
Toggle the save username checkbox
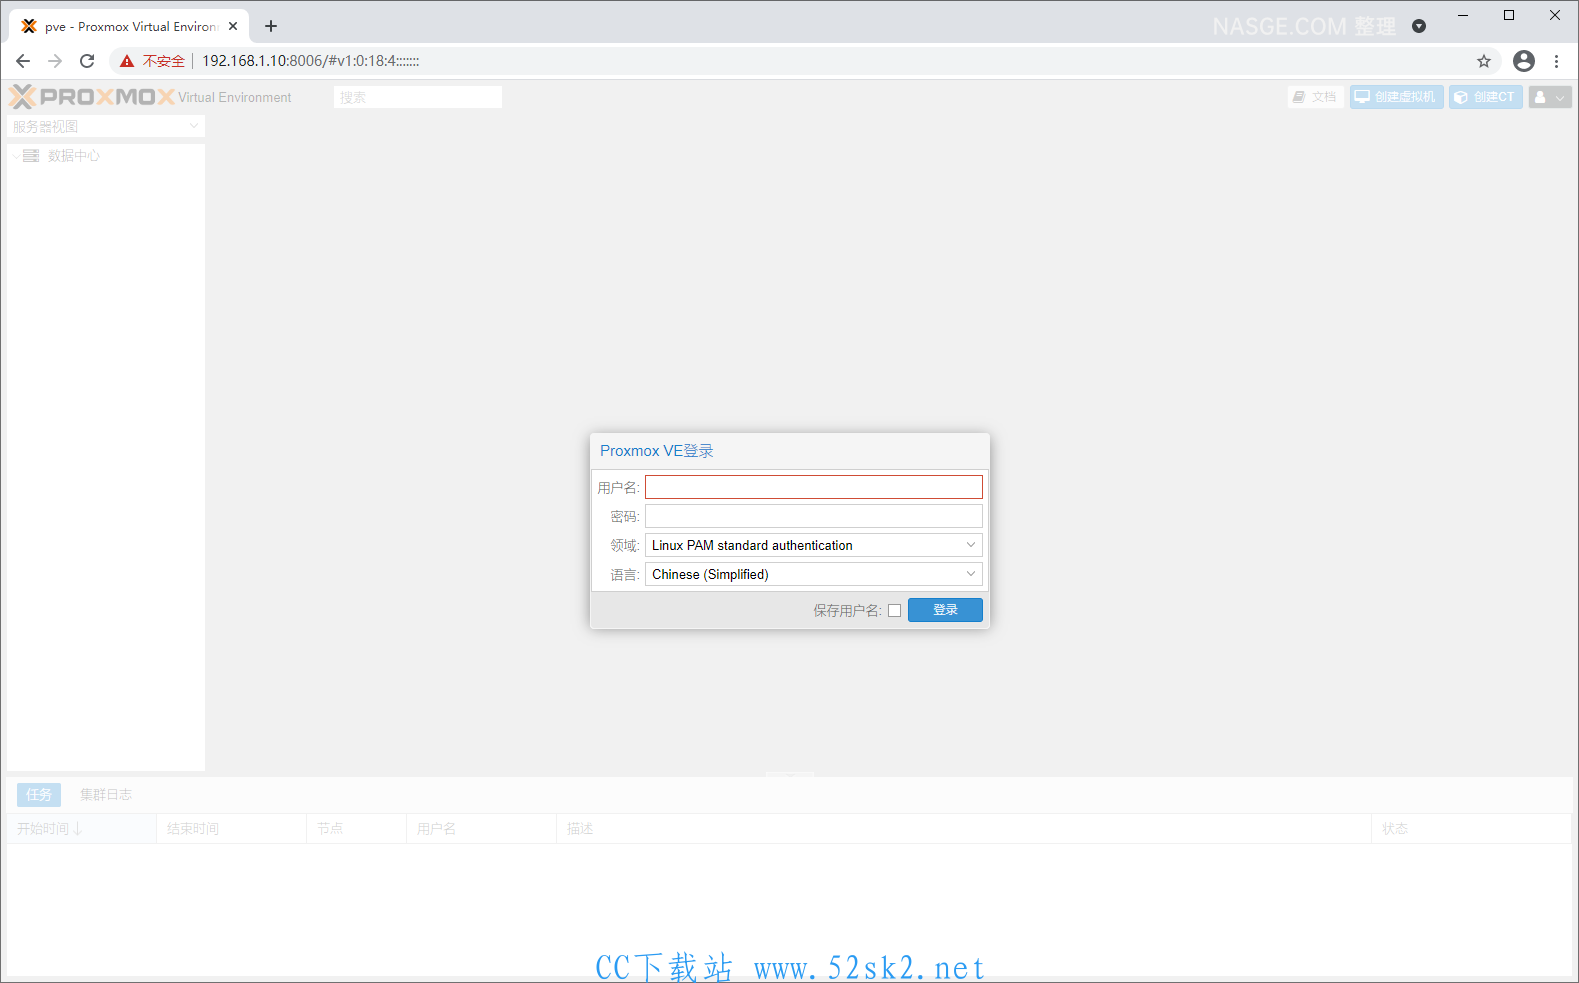(x=894, y=610)
